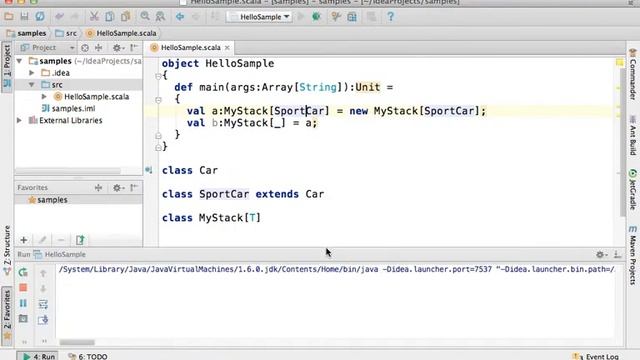Screen dimensions: 640x360
Task: Click the Open folder toolbar icon
Action: [9, 17]
